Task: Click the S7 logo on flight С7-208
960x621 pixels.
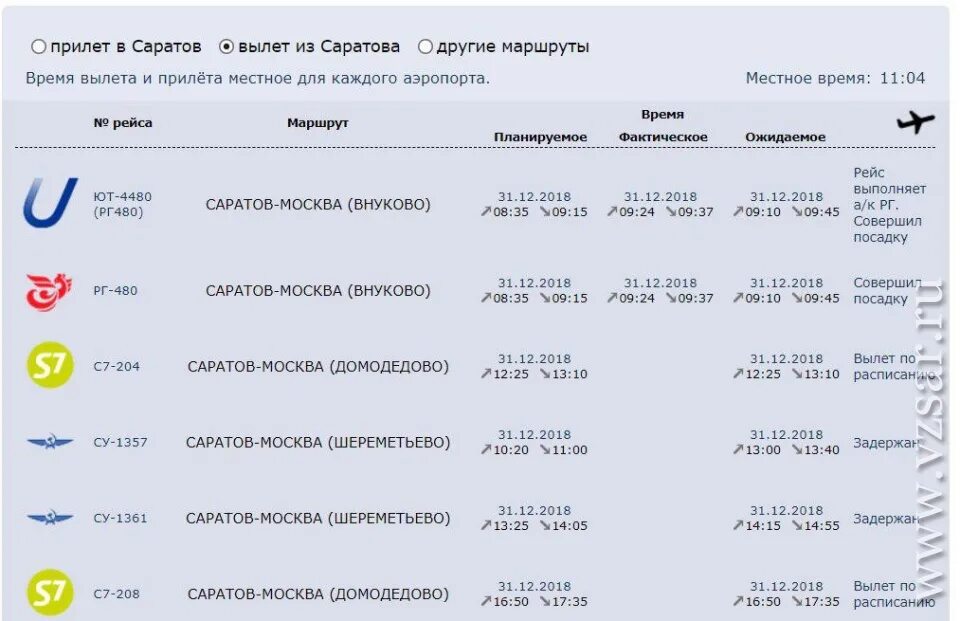Action: click(x=50, y=593)
